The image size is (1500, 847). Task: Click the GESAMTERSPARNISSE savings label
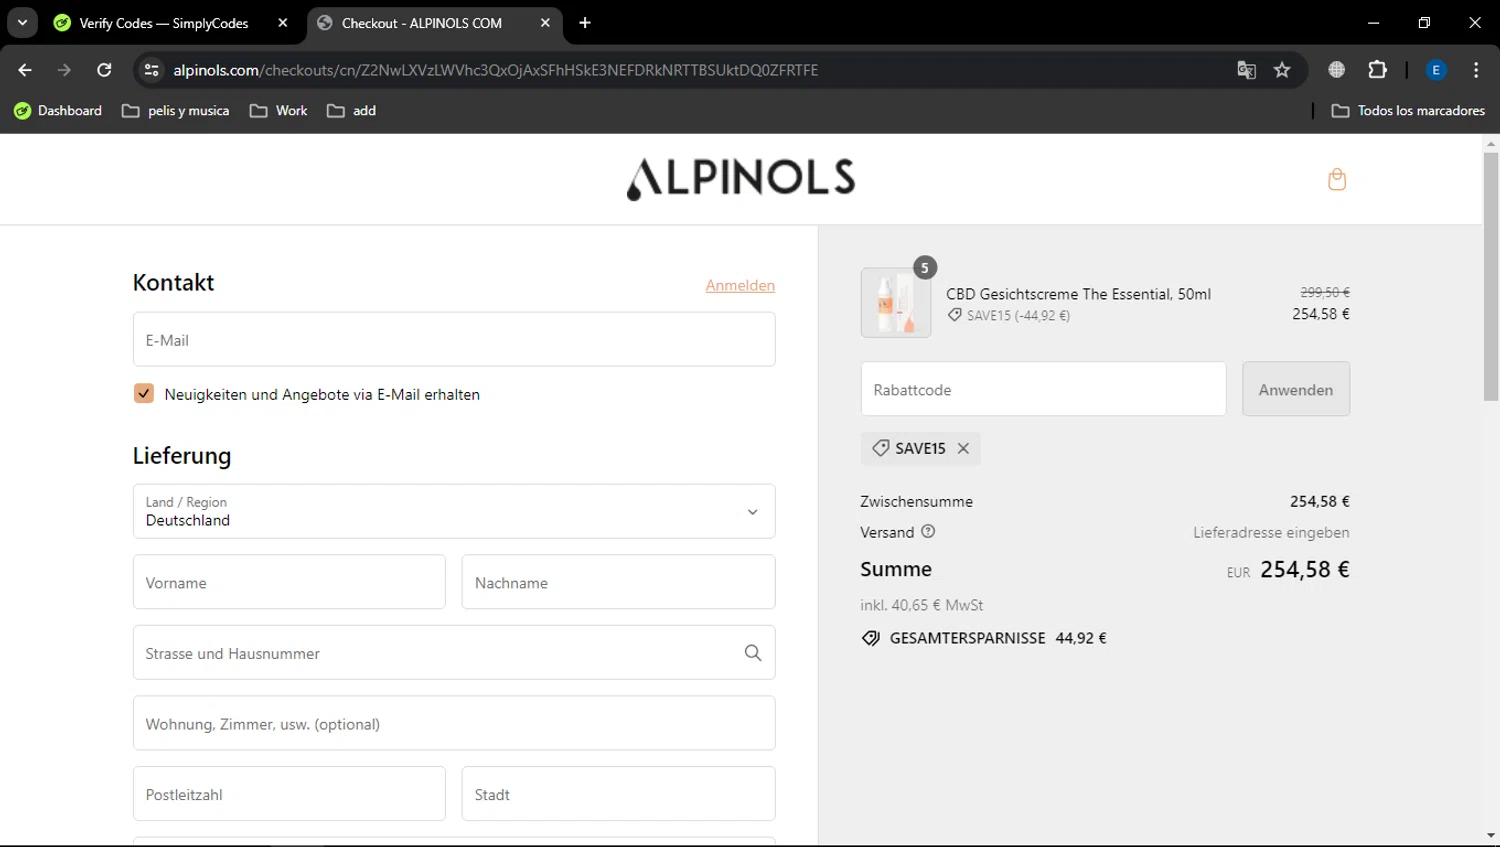[x=967, y=638]
